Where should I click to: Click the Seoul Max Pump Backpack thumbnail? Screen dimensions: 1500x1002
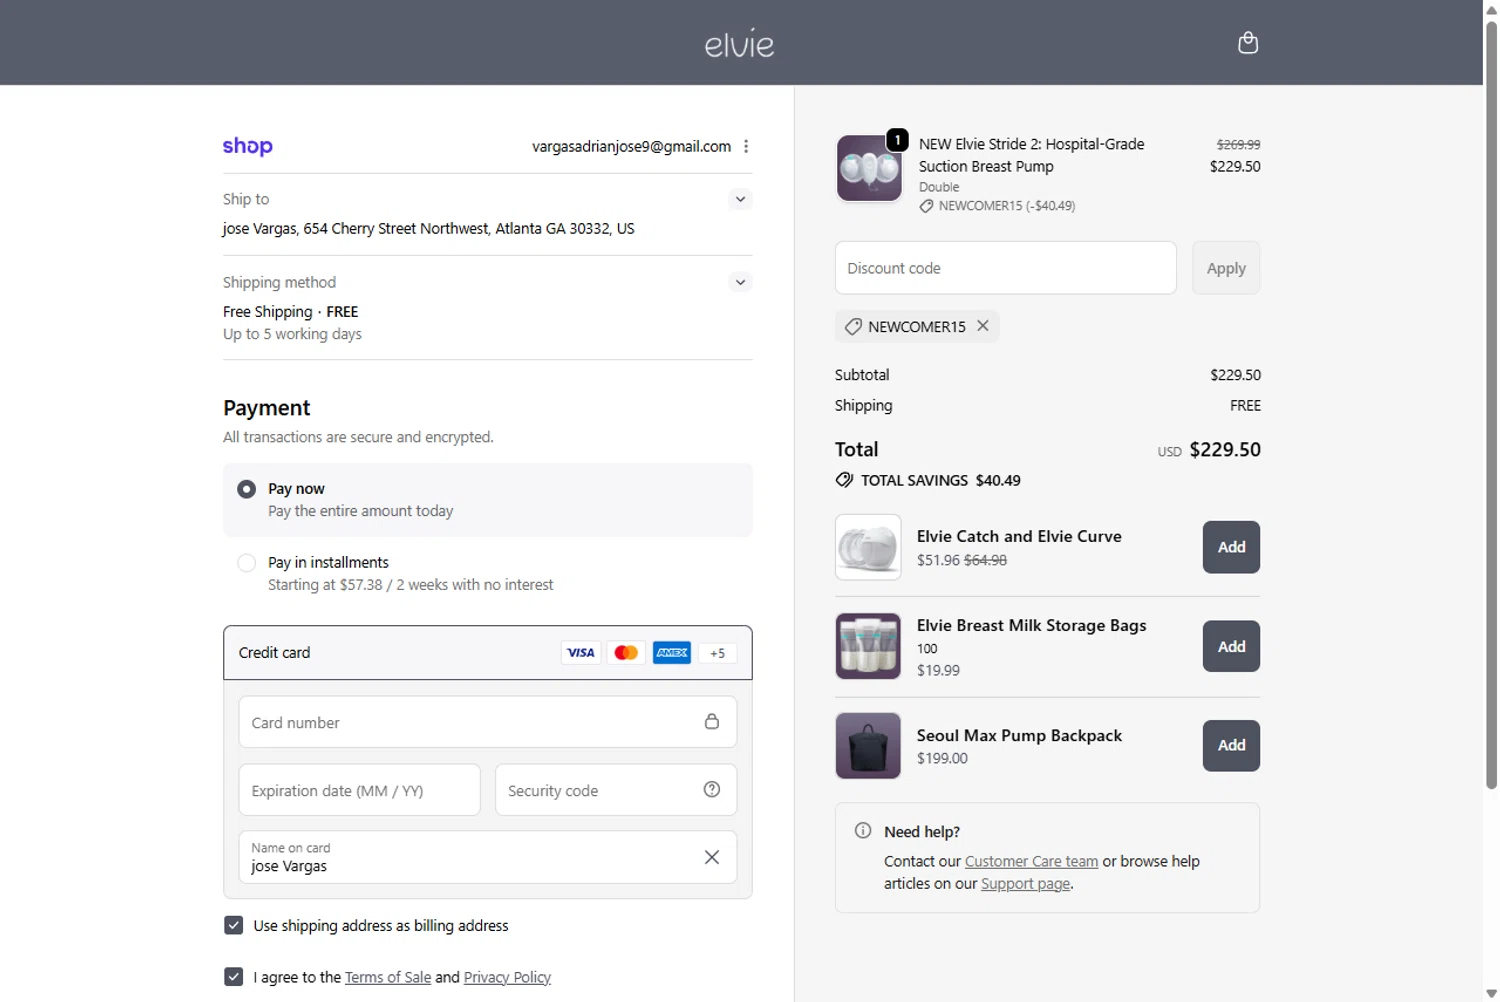coord(868,745)
